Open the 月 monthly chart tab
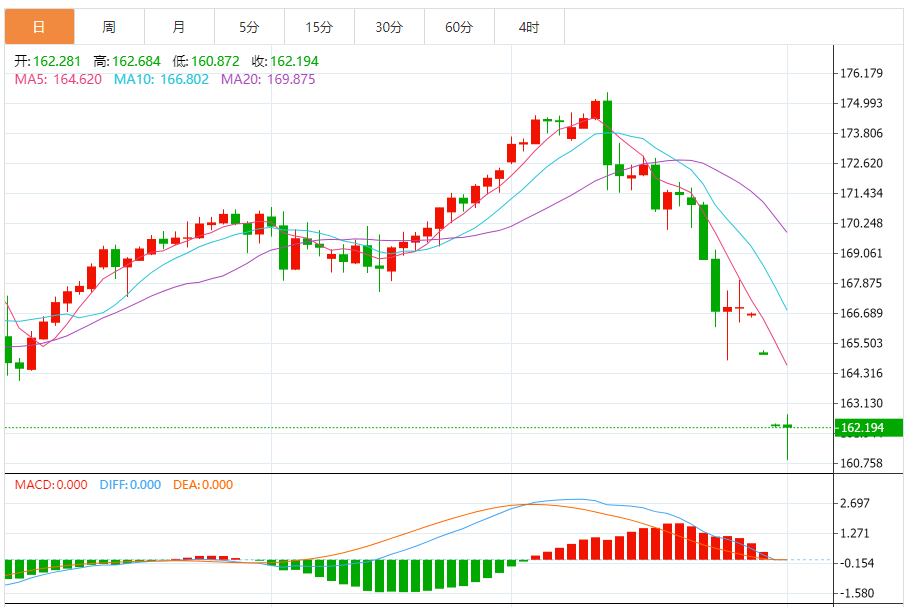This screenshot has height=607, width=908. coord(179,27)
